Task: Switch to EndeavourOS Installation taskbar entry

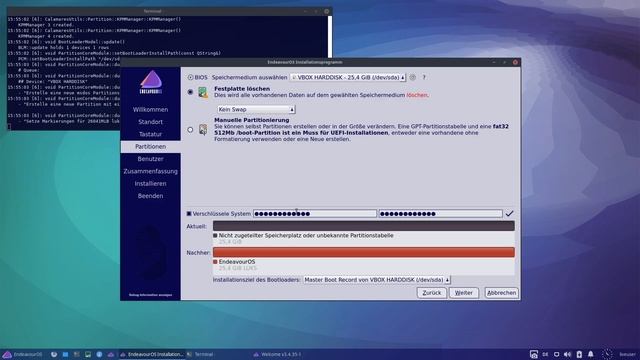Action: [x=152, y=354]
